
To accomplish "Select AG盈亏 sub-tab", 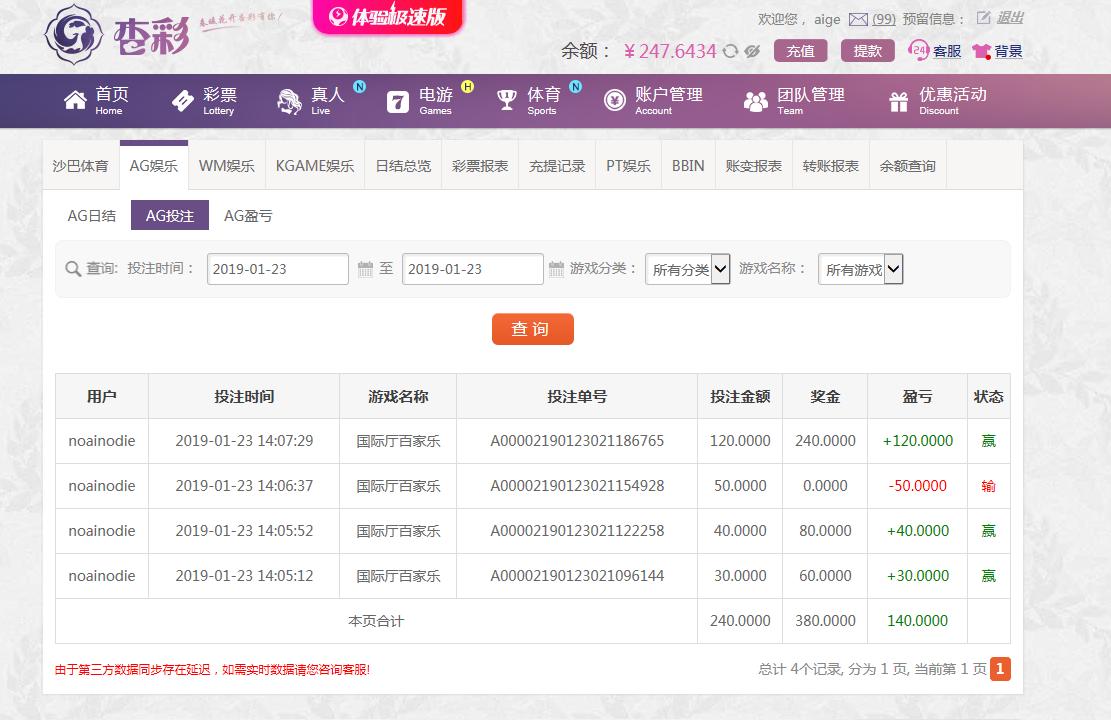I will pyautogui.click(x=248, y=215).
